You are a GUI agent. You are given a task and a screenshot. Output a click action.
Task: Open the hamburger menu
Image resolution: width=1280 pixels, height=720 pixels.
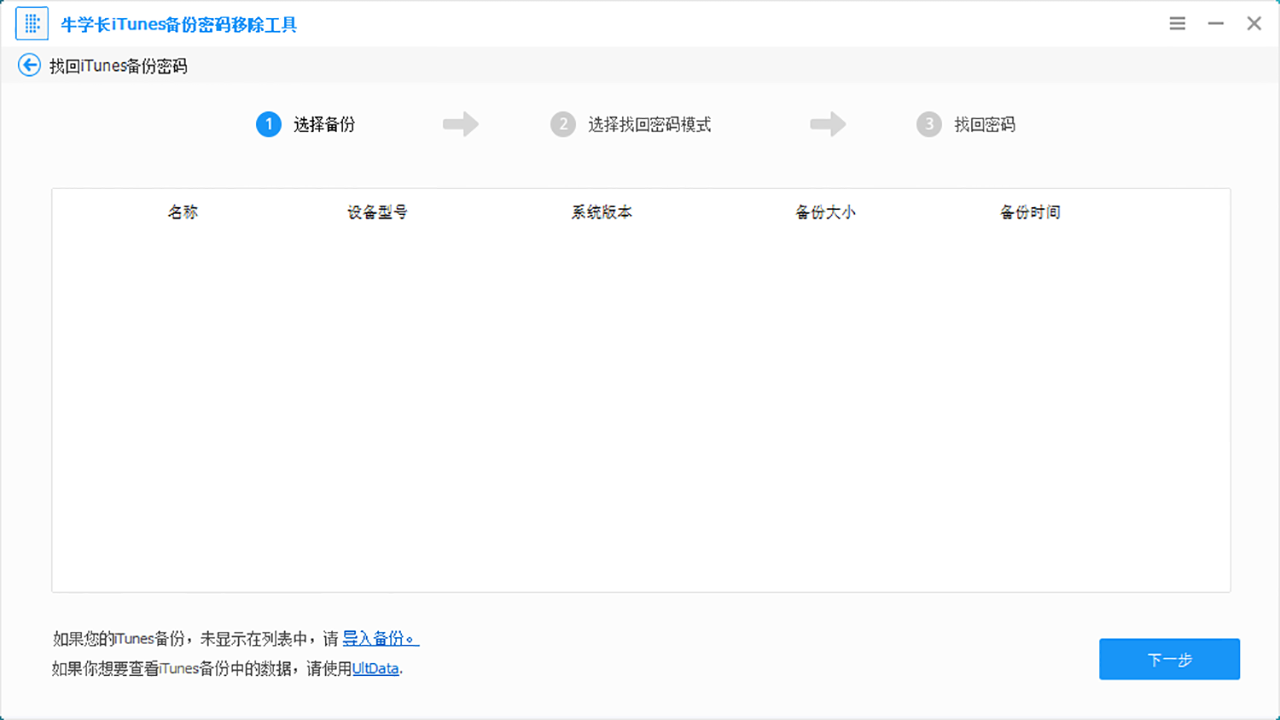1177,22
